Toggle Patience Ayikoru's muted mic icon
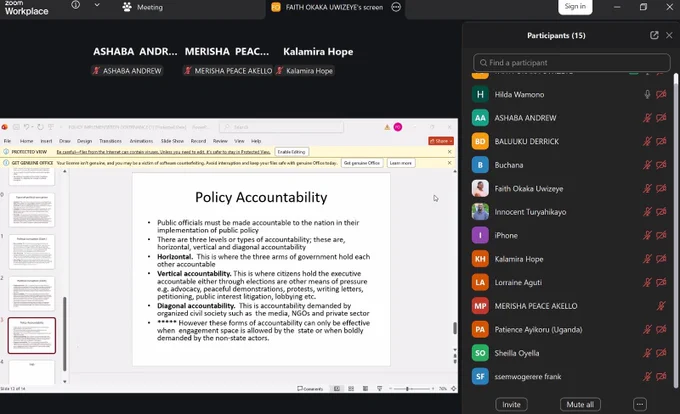Screen dimensions: 680x414 647,329
